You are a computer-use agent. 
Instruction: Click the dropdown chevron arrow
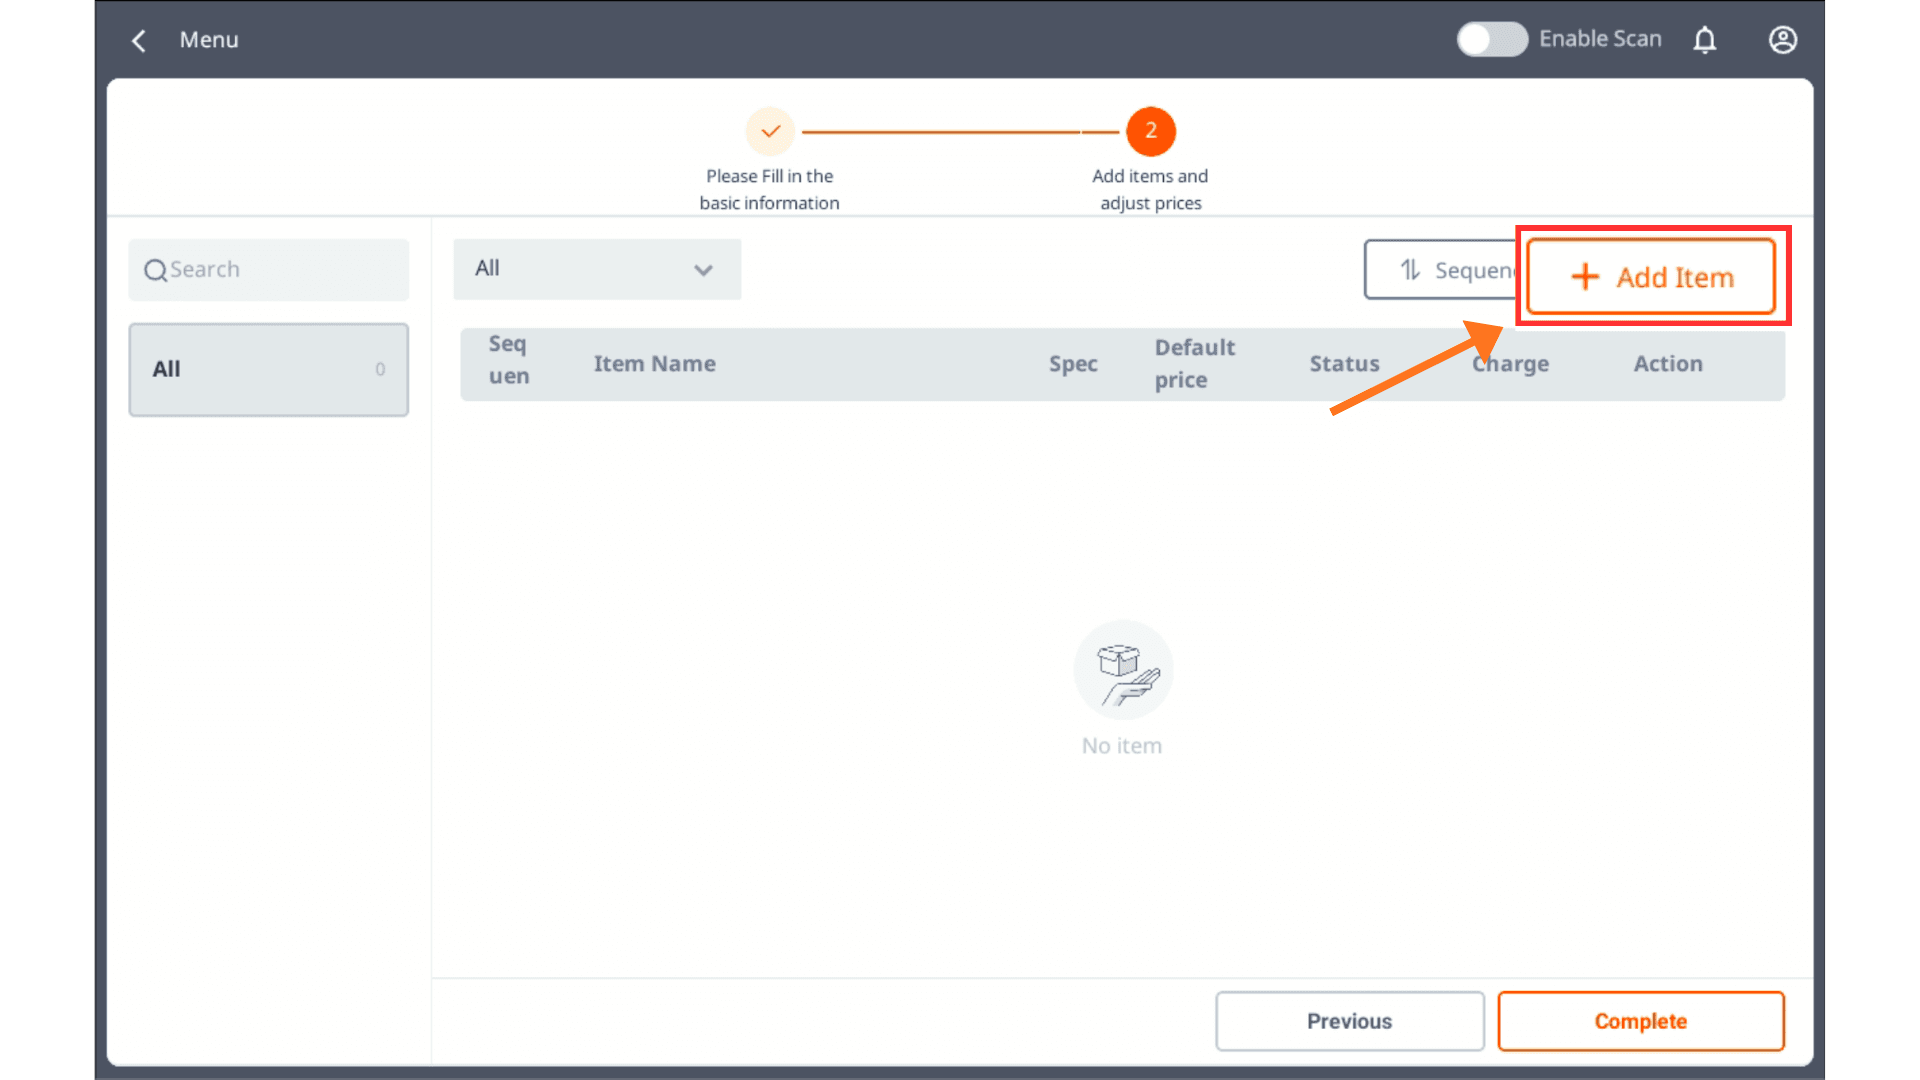(703, 270)
